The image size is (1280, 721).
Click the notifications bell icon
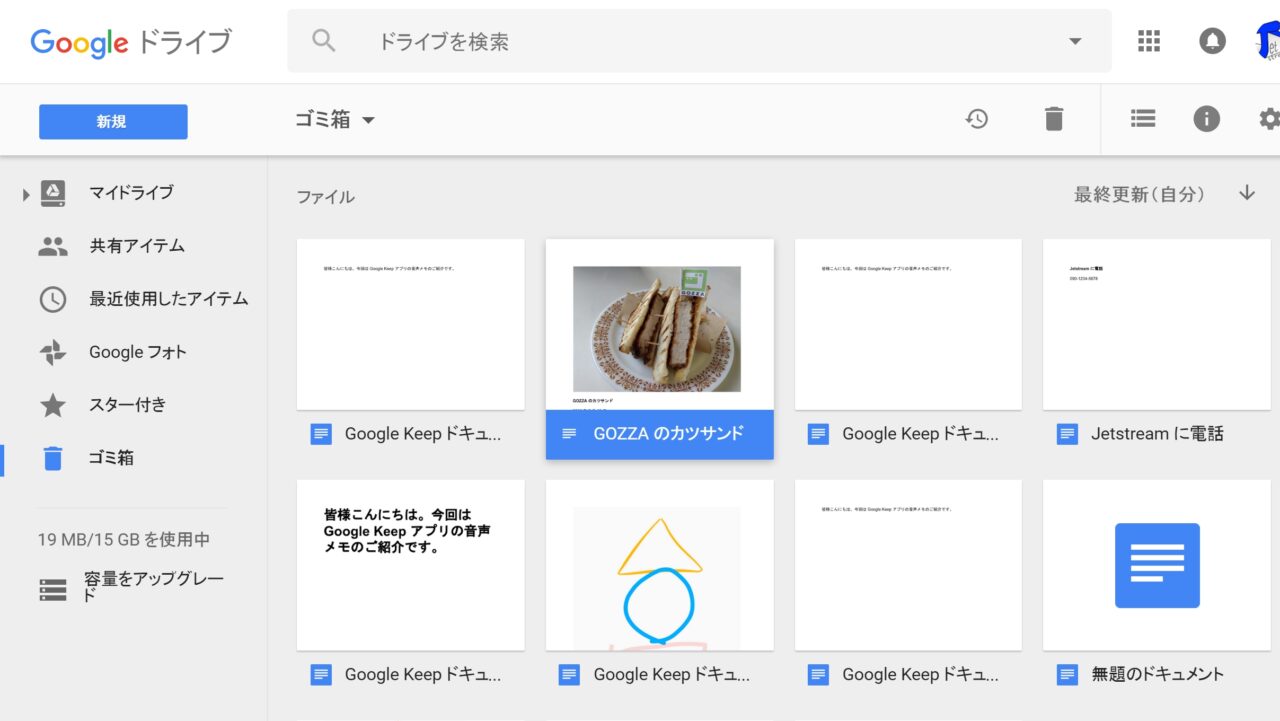(x=1212, y=41)
